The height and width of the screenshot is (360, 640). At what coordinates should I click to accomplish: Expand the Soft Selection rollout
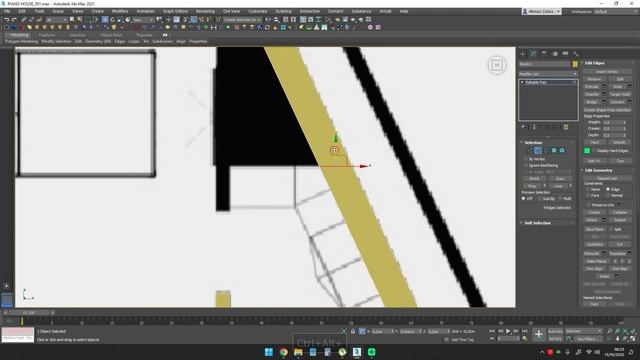pyautogui.click(x=538, y=223)
